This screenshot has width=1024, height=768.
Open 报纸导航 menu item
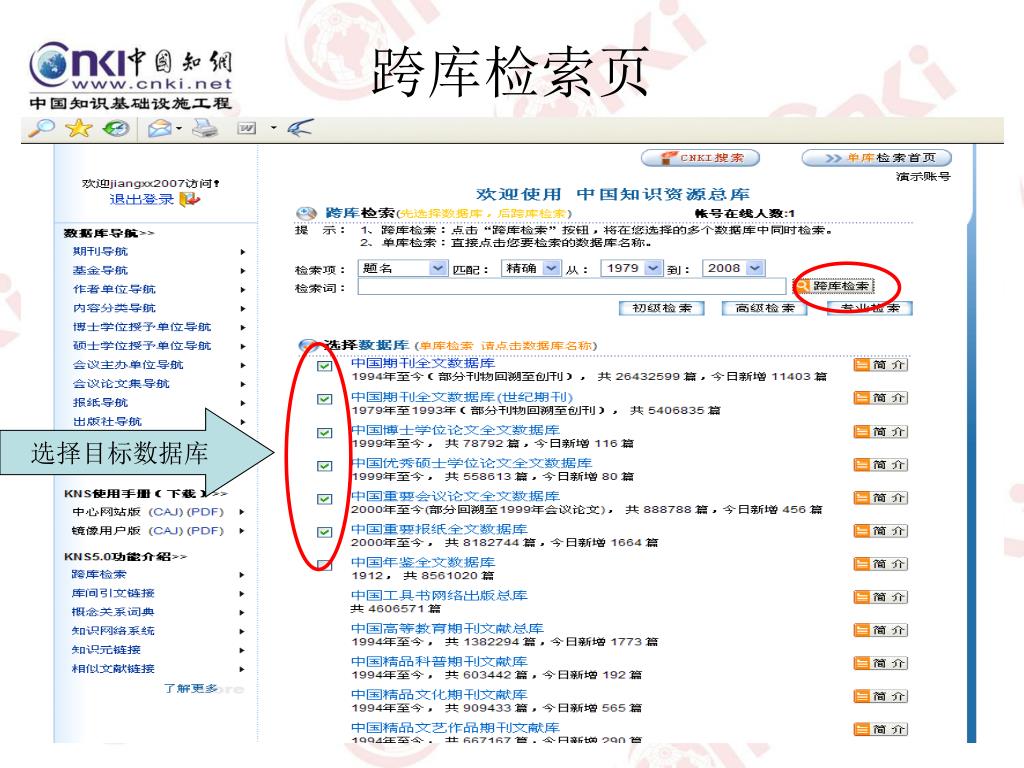(x=100, y=403)
